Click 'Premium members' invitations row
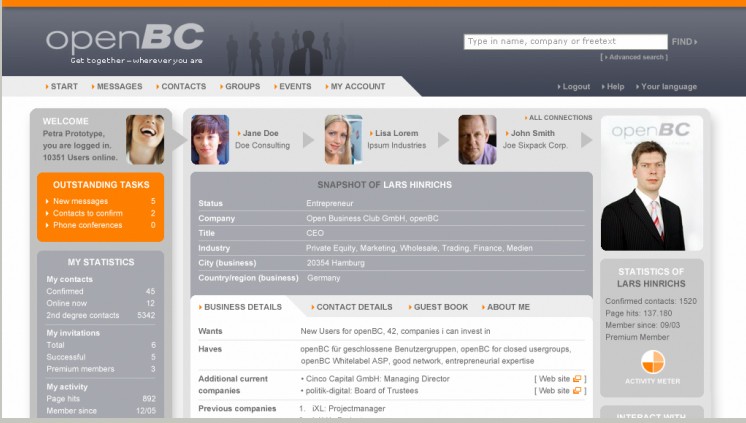This screenshot has width=746, height=423. pyautogui.click(x=101, y=369)
